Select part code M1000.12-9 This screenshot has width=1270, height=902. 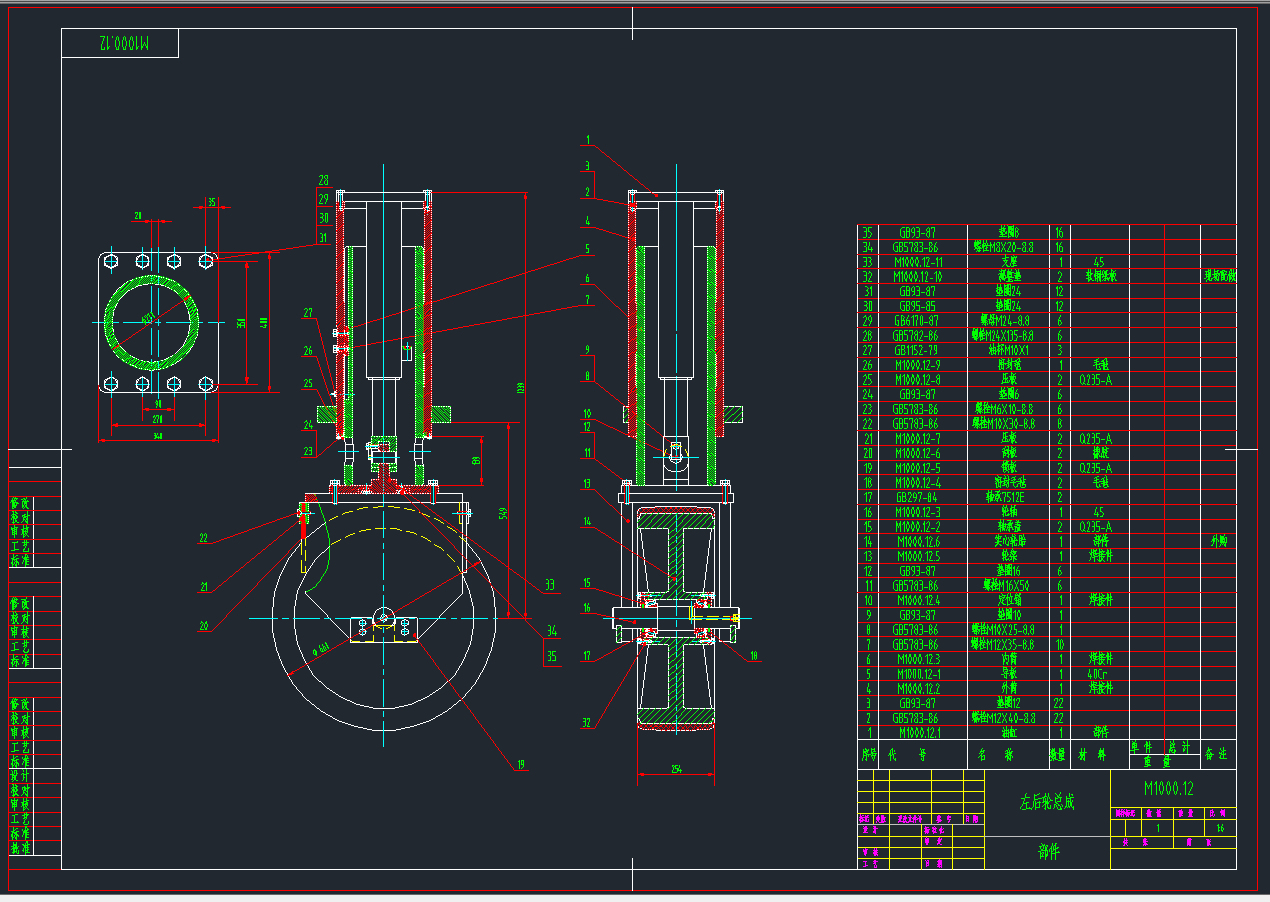(x=918, y=365)
